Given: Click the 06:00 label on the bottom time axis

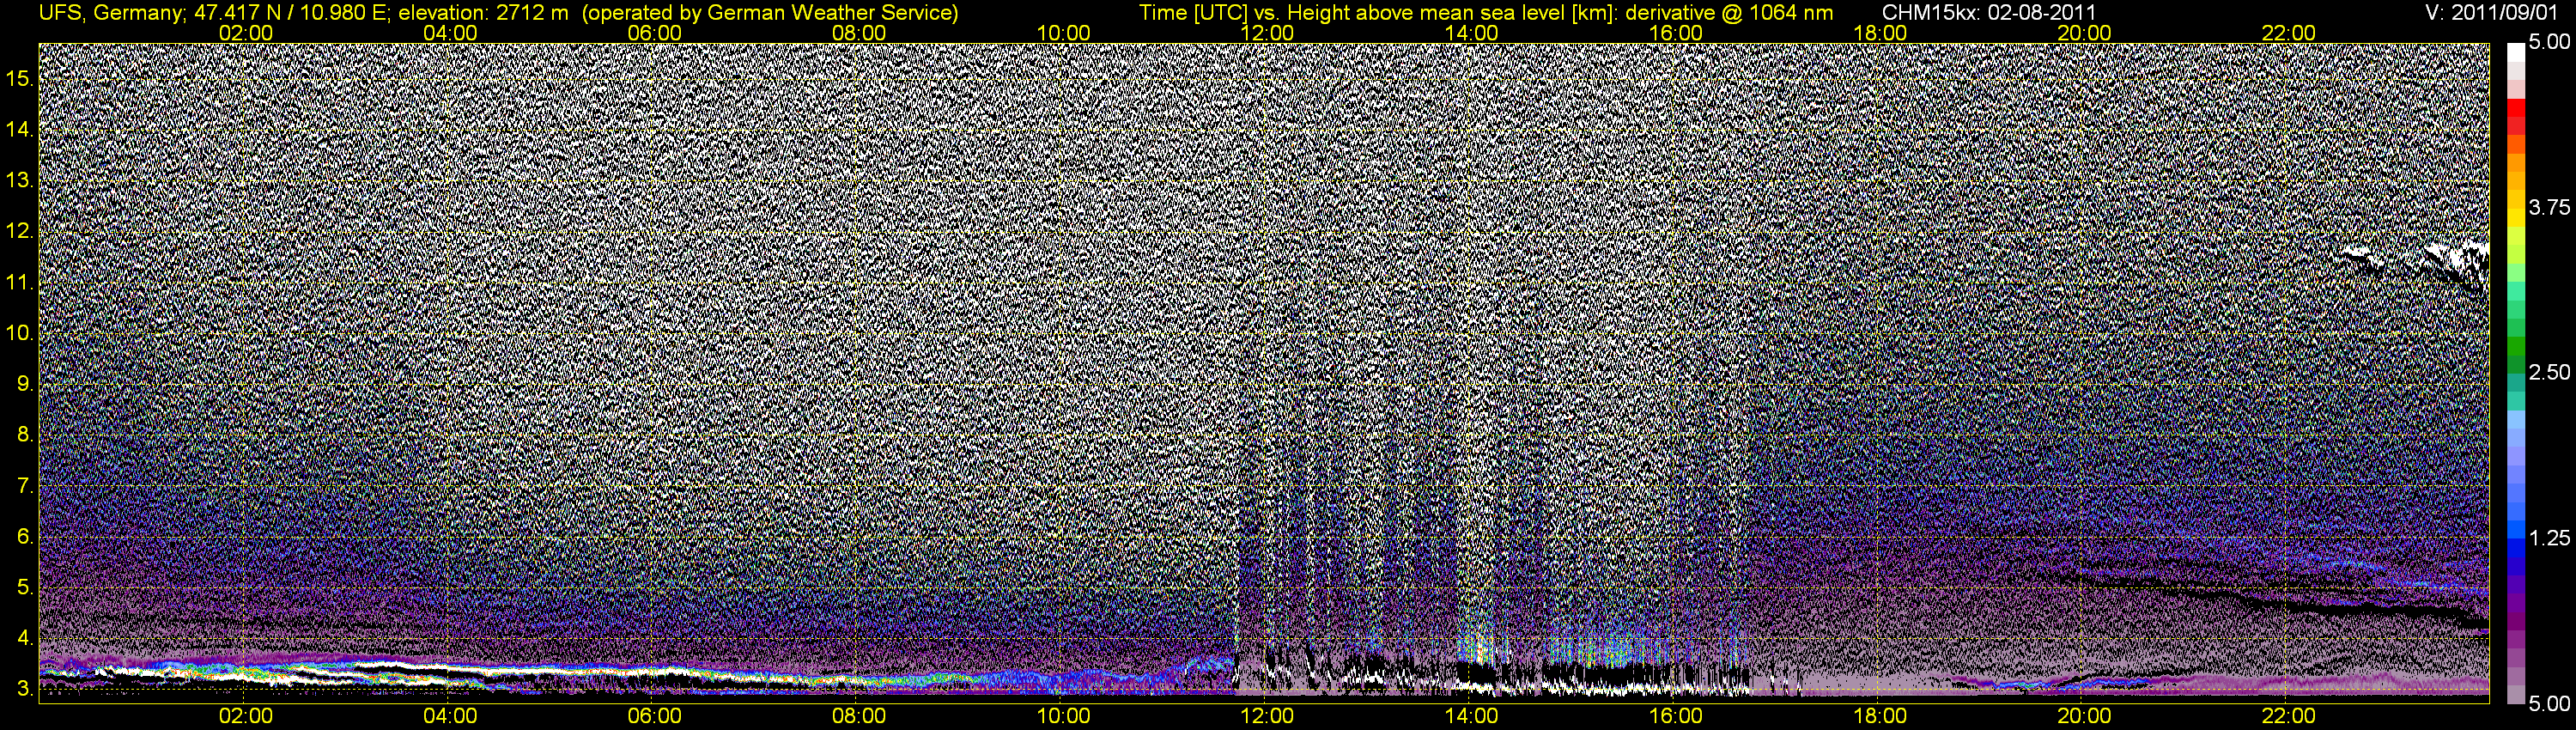Looking at the screenshot, I should [x=654, y=716].
